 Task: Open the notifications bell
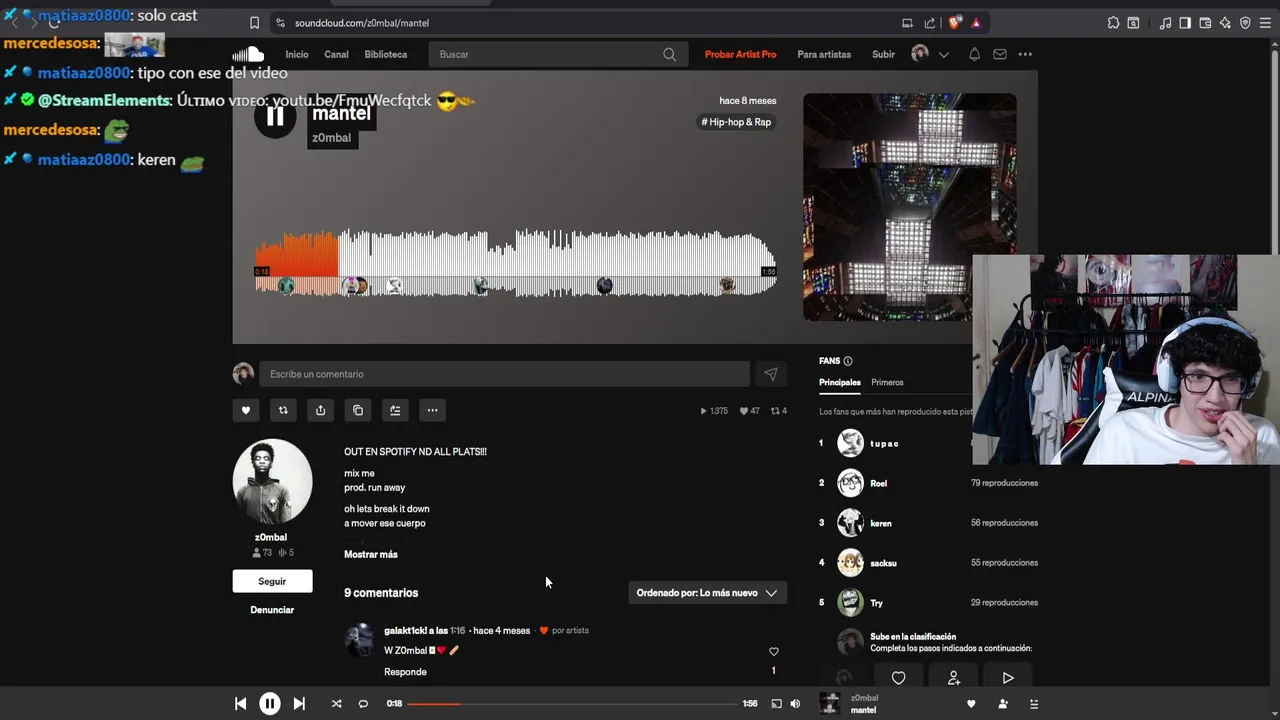tap(974, 54)
